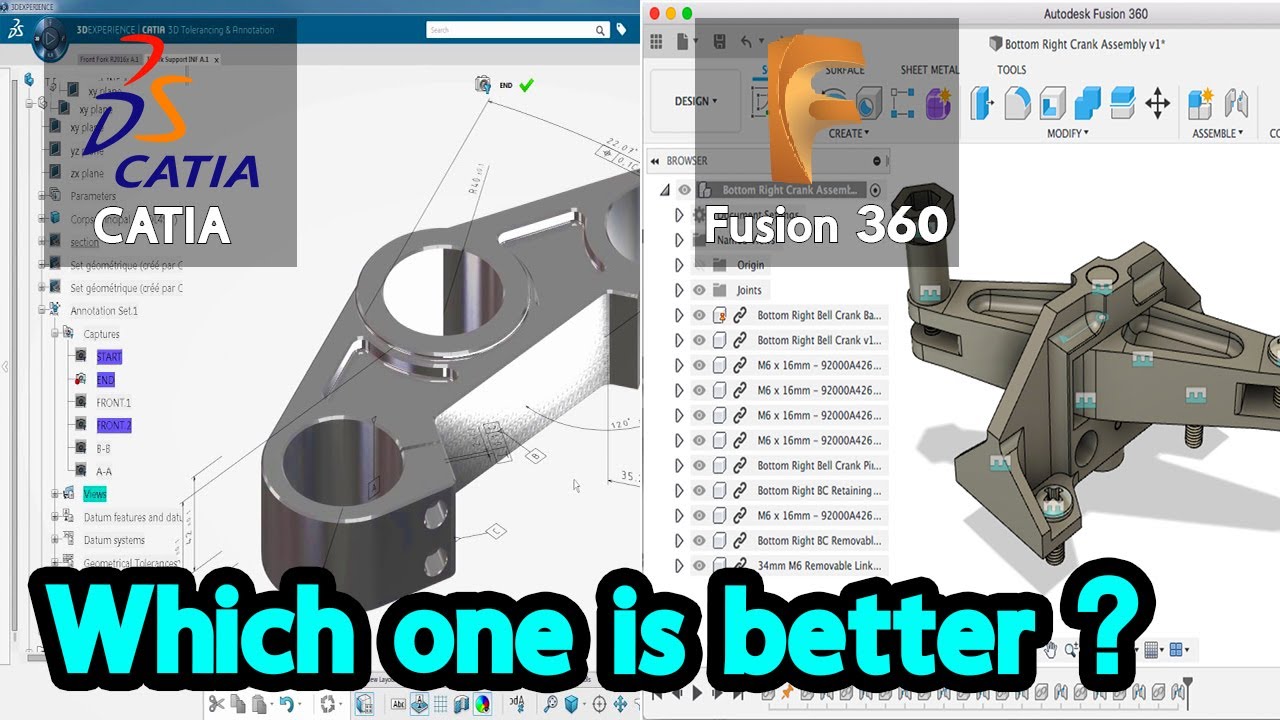Click the search magnifier in CATIA
Viewport: 1280px width, 720px height.
600,31
